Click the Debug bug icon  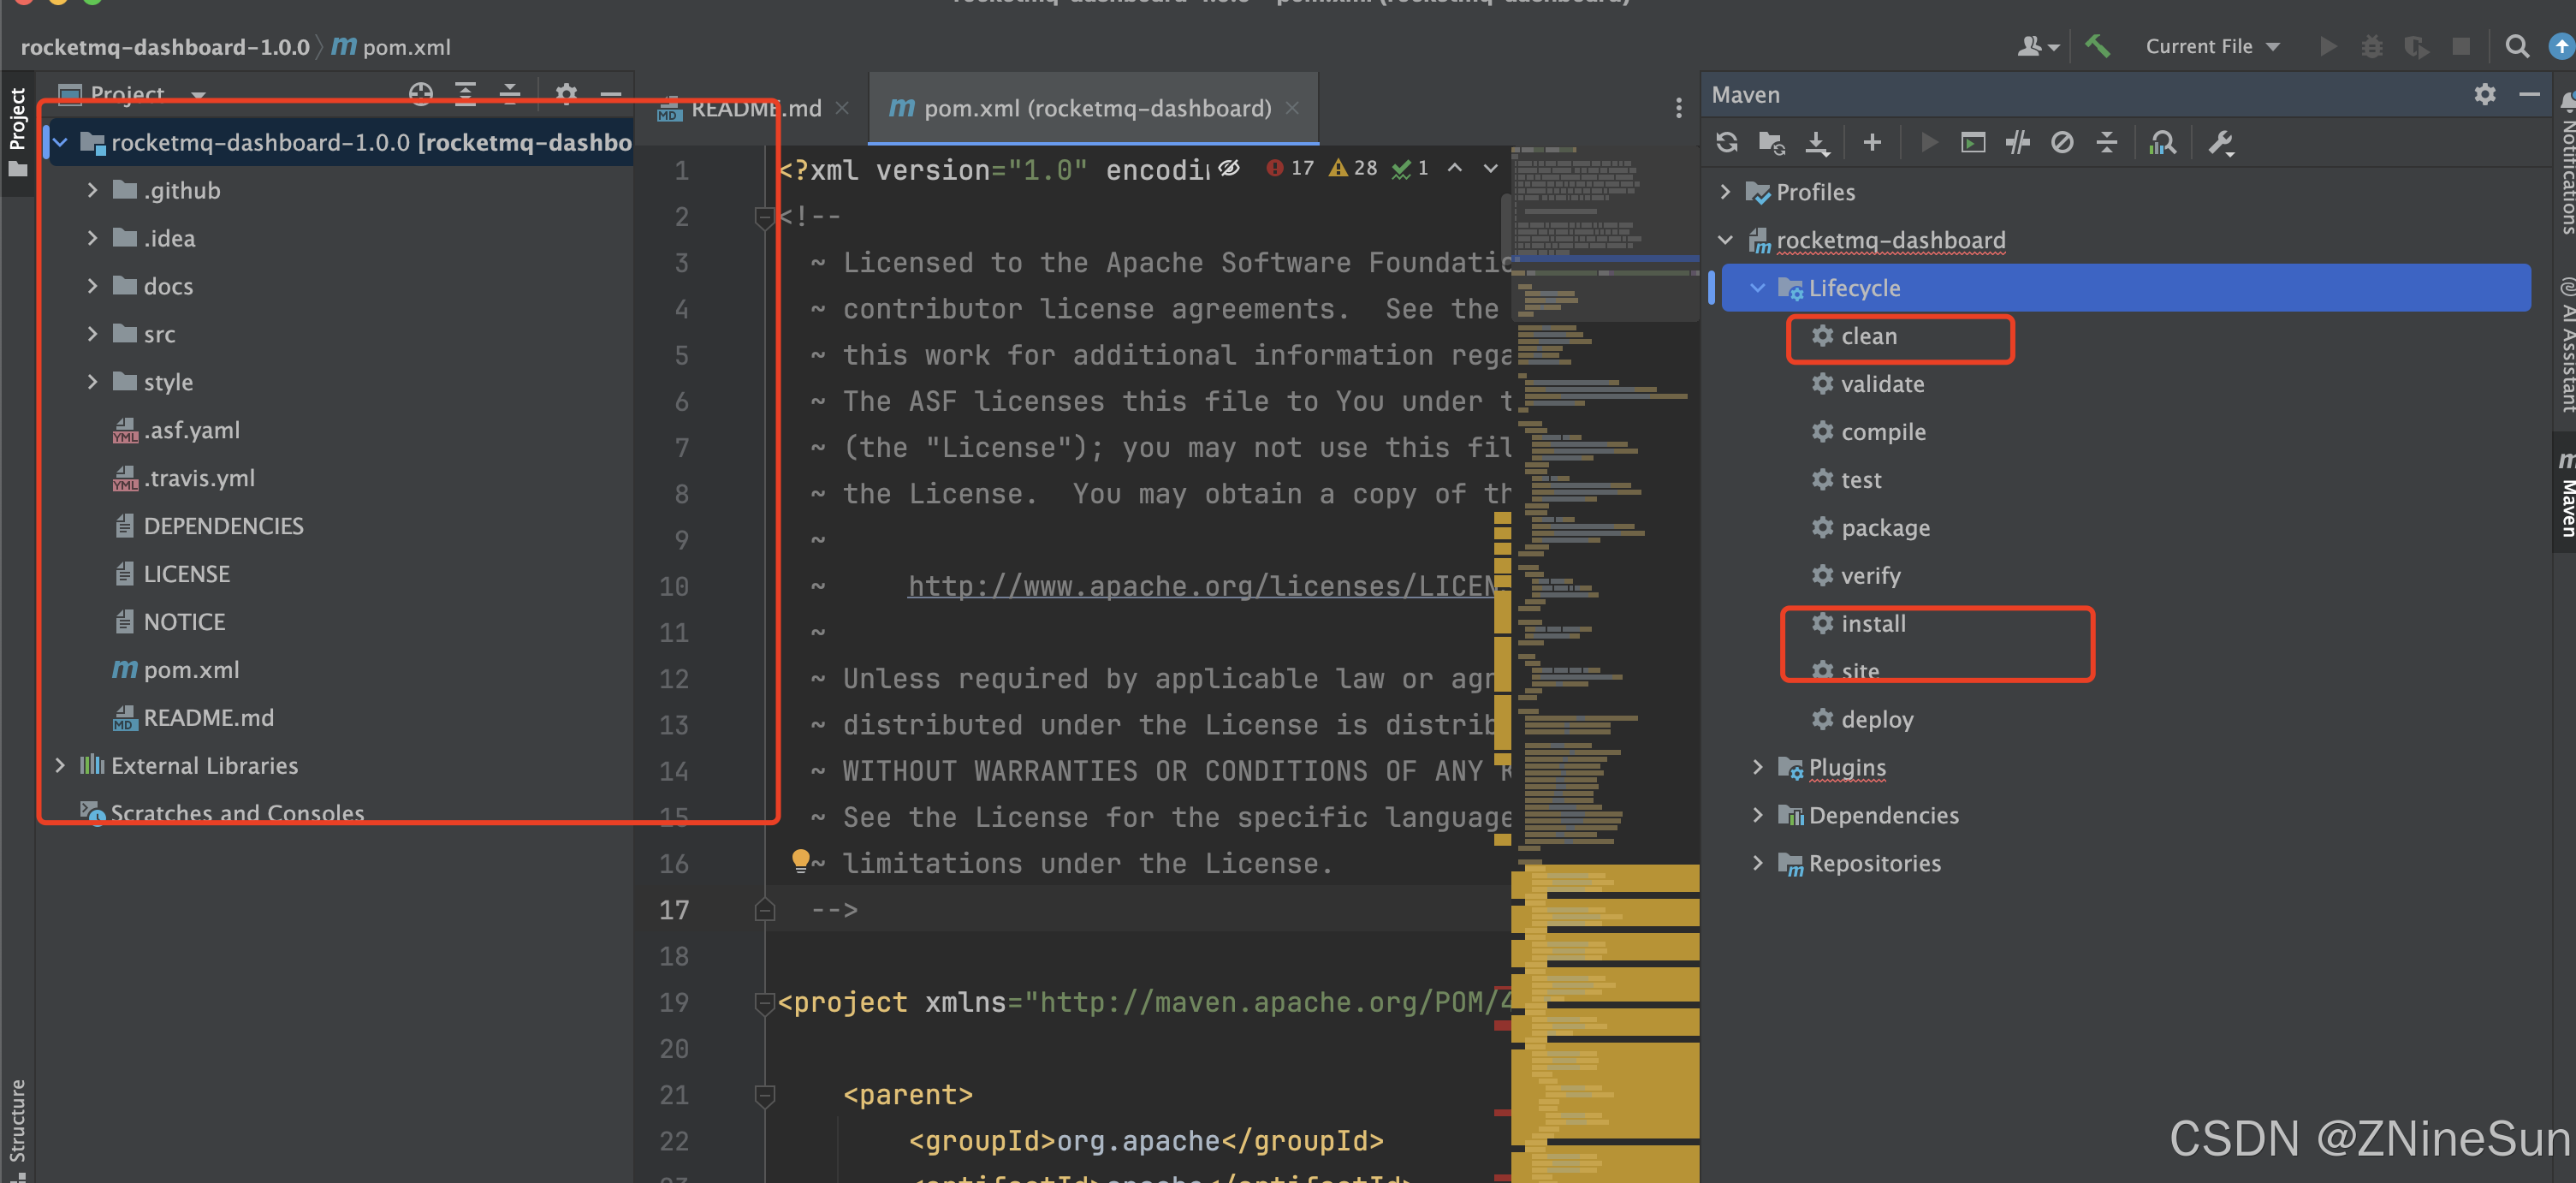[x=2371, y=46]
